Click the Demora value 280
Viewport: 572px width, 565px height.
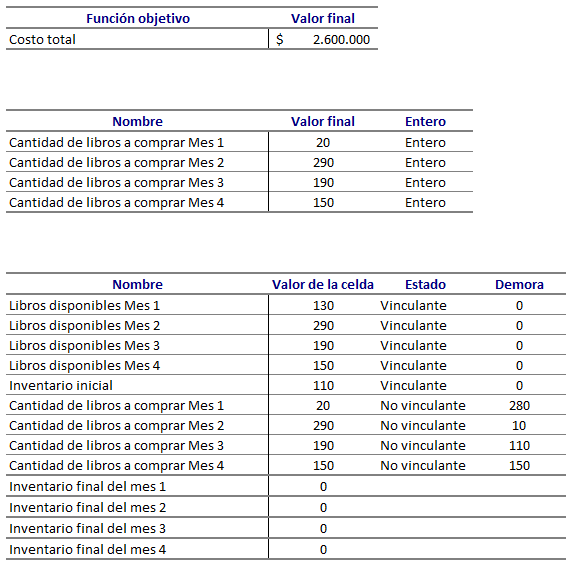point(519,406)
